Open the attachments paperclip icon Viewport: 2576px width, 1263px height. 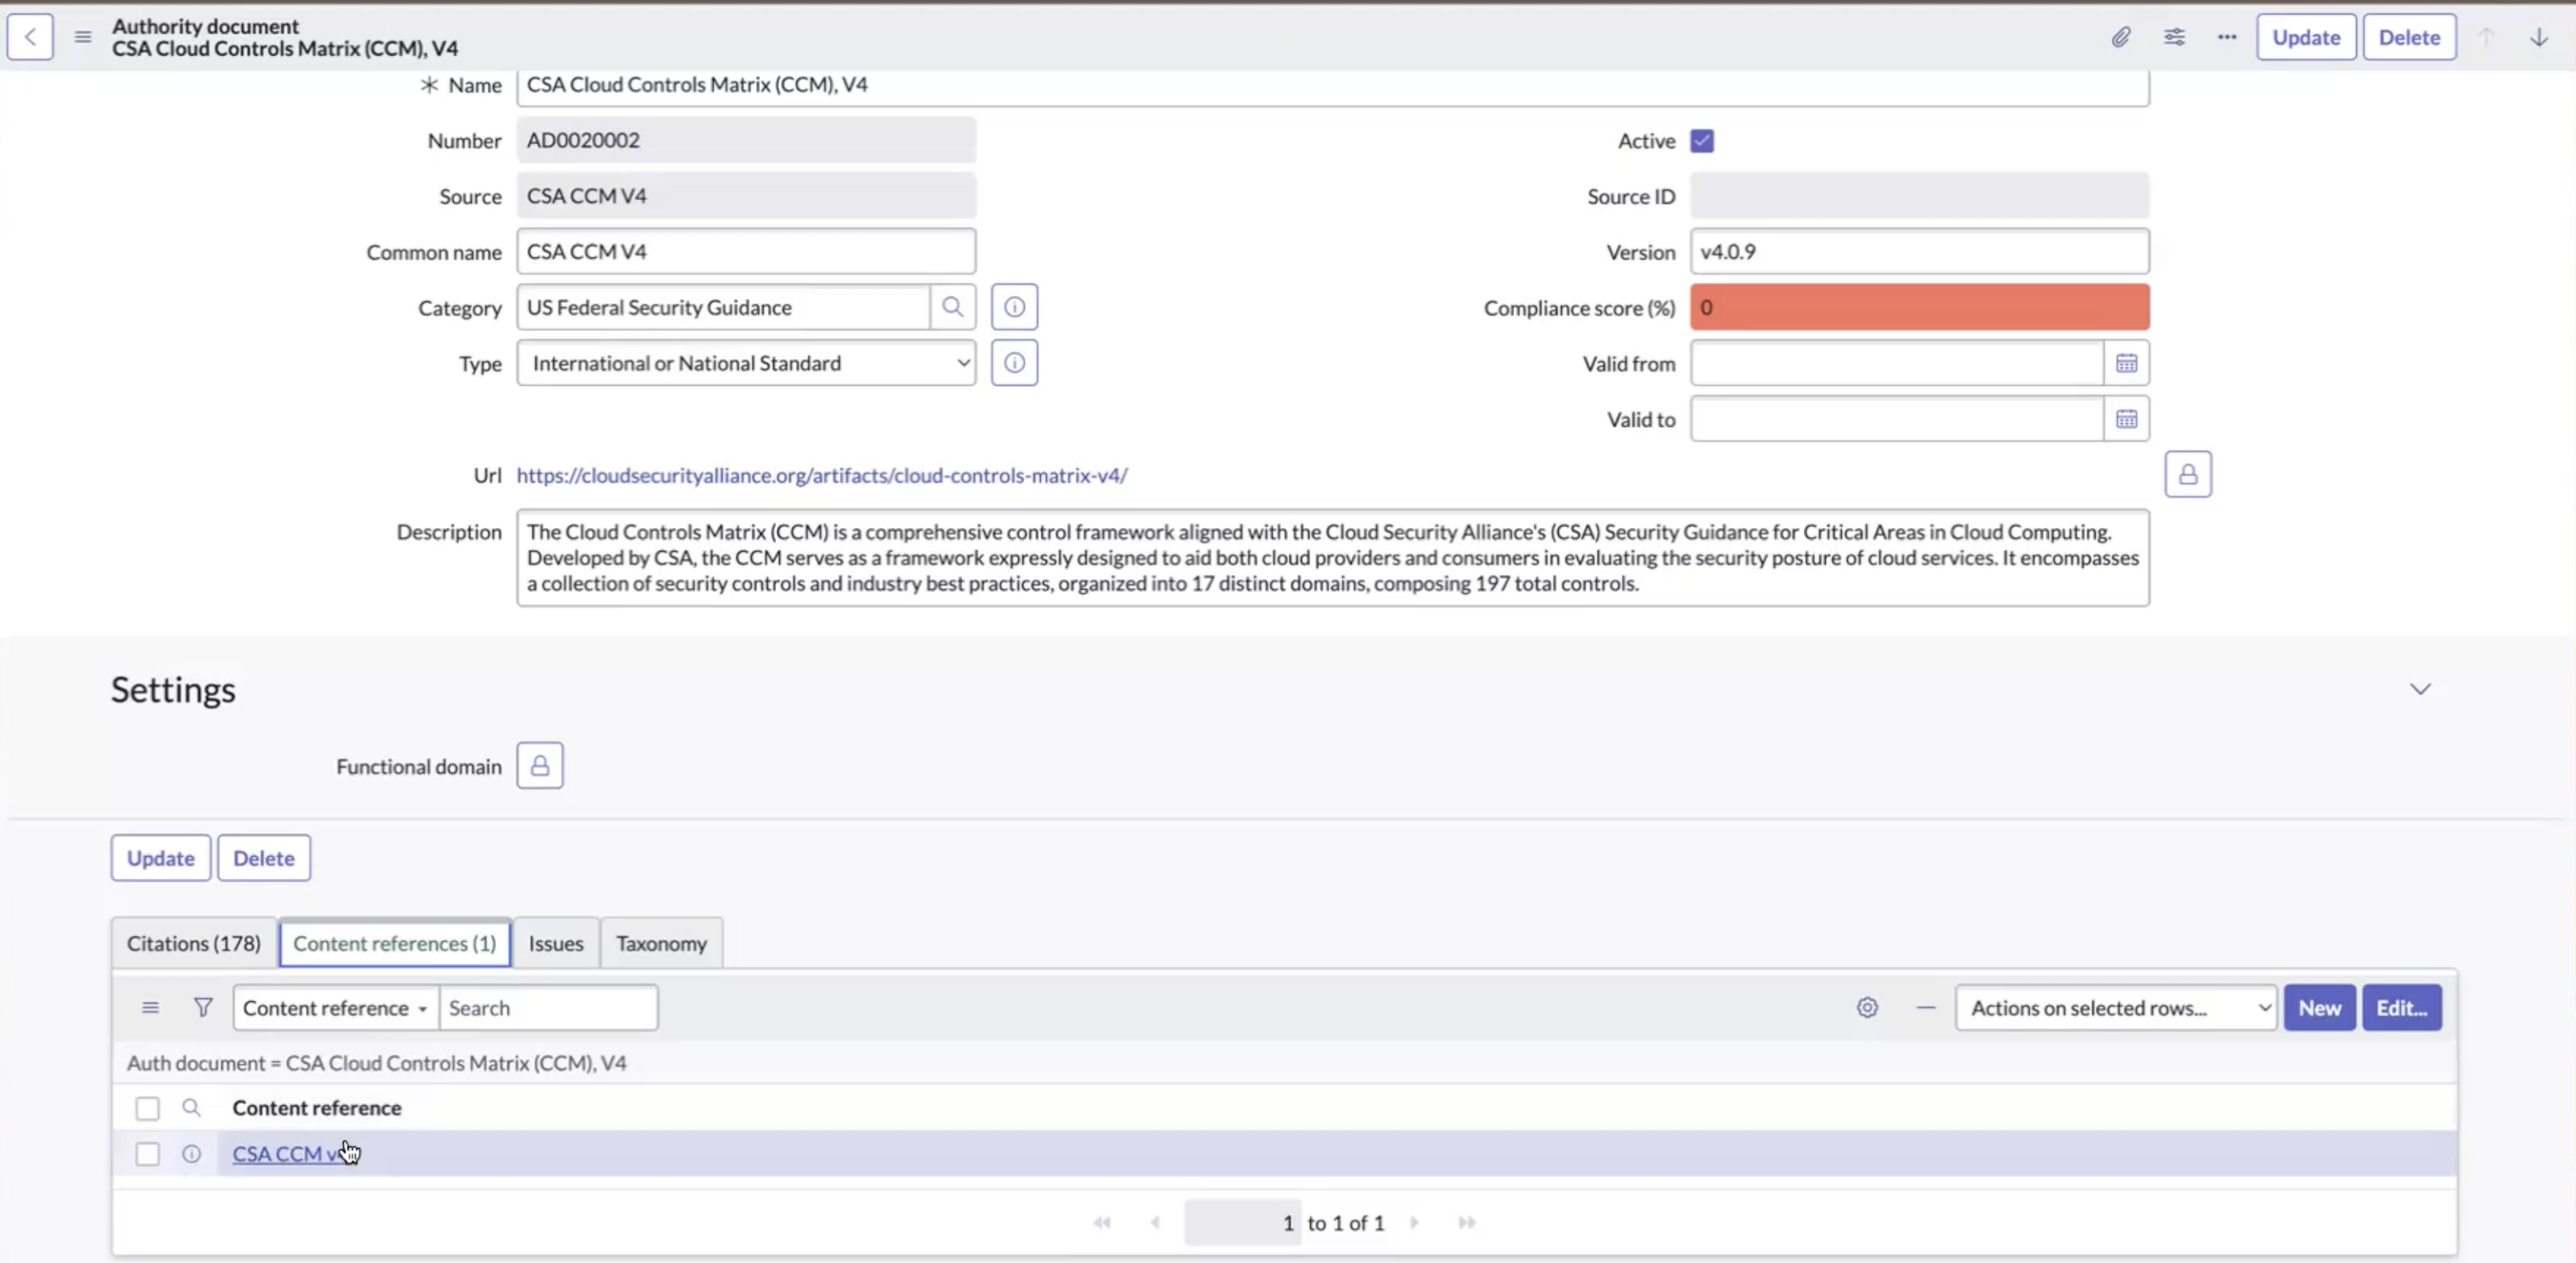[x=2120, y=37]
